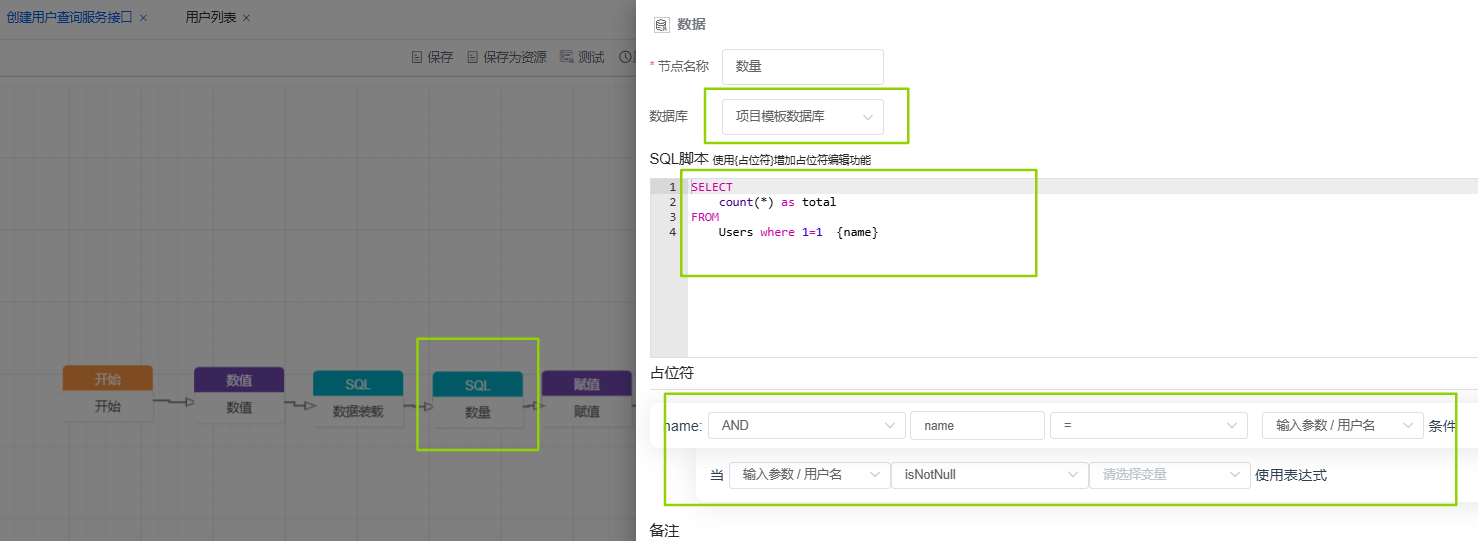1478x541 pixels.
Task: Click the 保存 save icon in toolbar
Action: pyautogui.click(x=417, y=57)
